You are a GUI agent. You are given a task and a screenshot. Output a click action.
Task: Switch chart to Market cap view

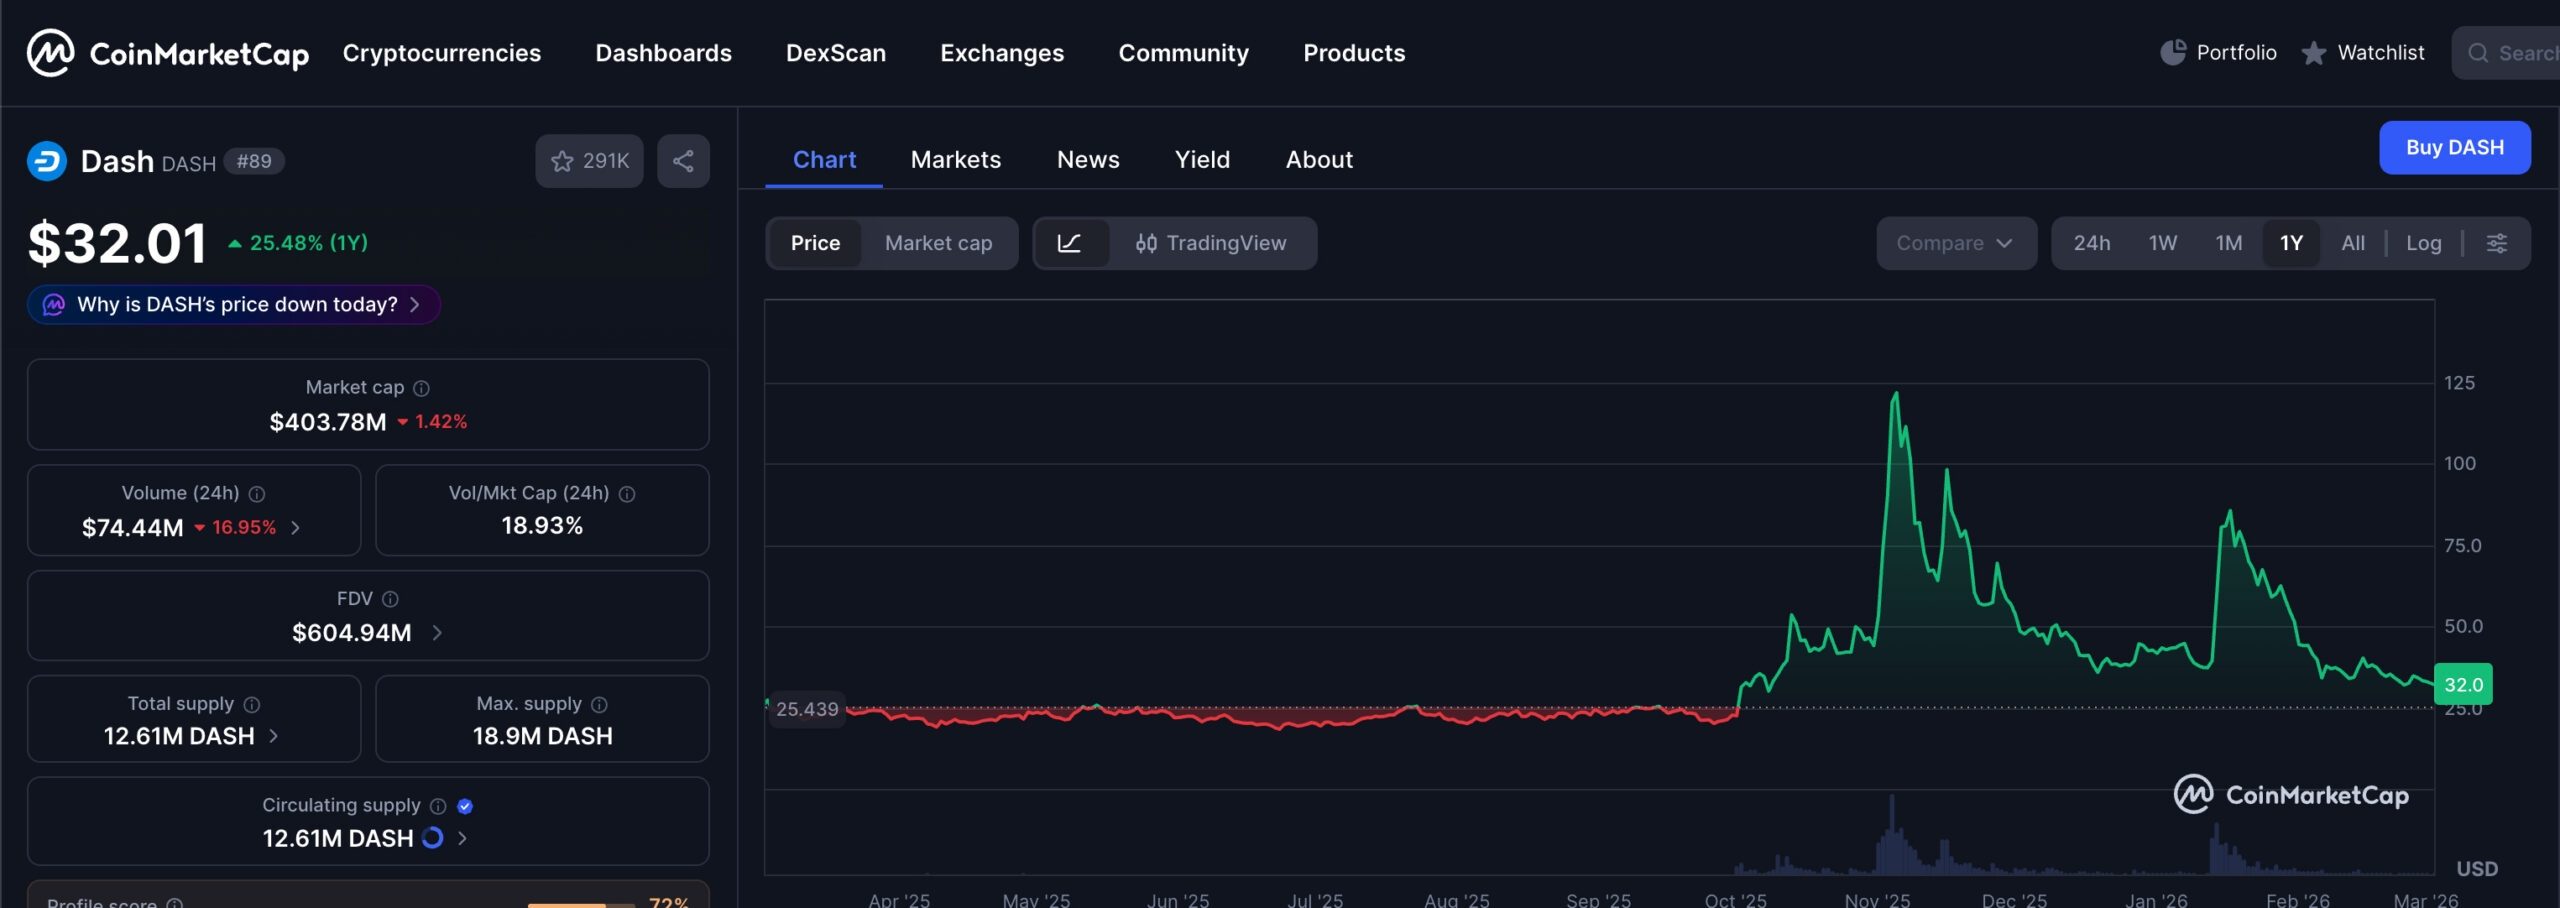click(938, 243)
